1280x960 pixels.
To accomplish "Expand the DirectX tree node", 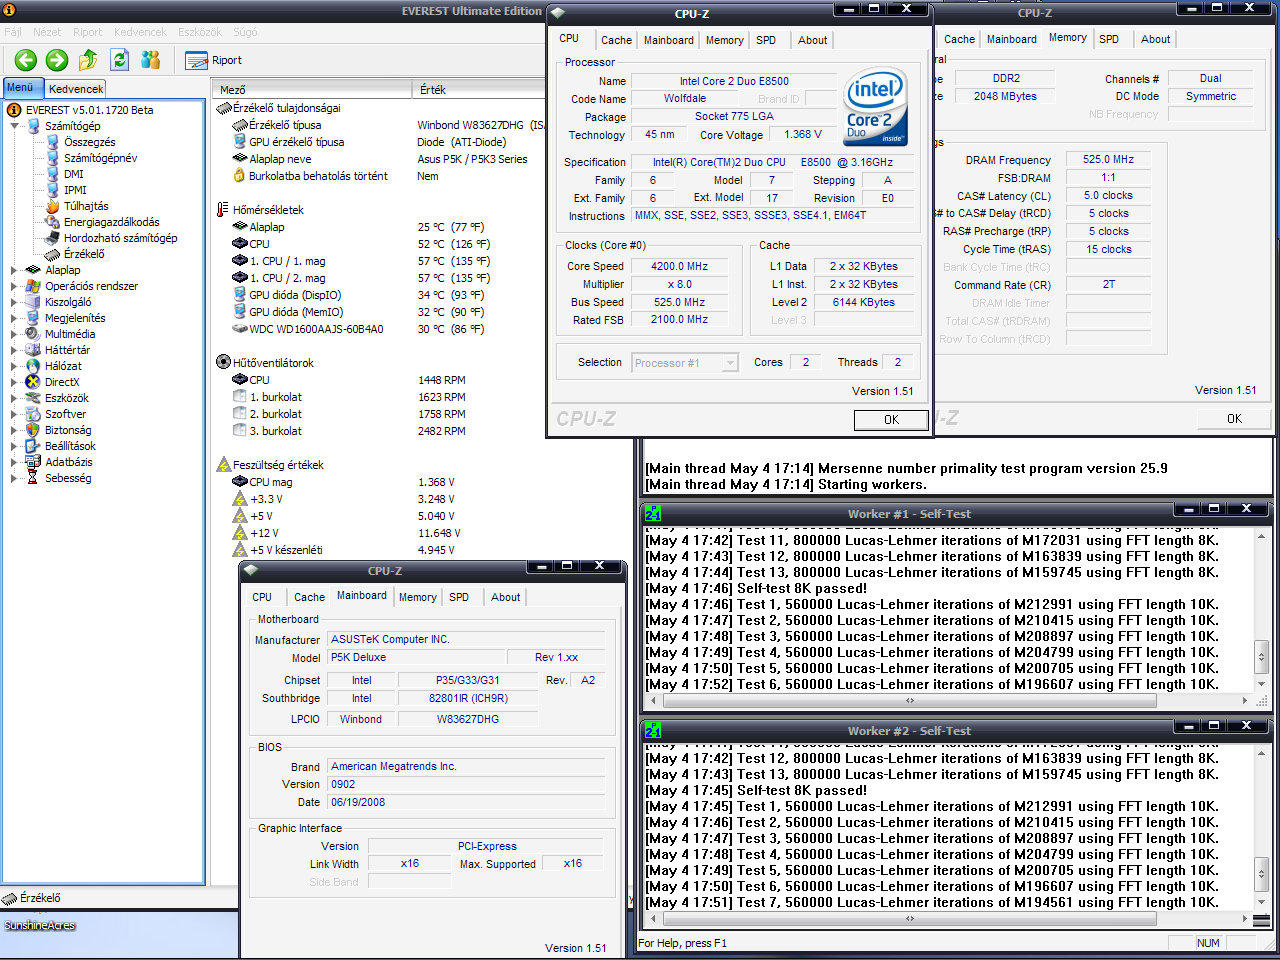I will pyautogui.click(x=14, y=382).
